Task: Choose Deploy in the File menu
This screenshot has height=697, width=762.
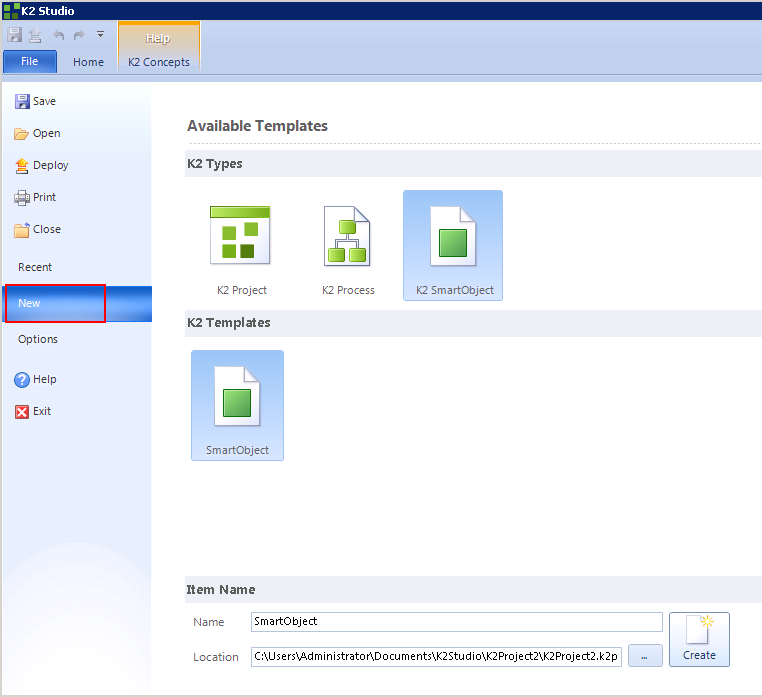Action: [51, 165]
